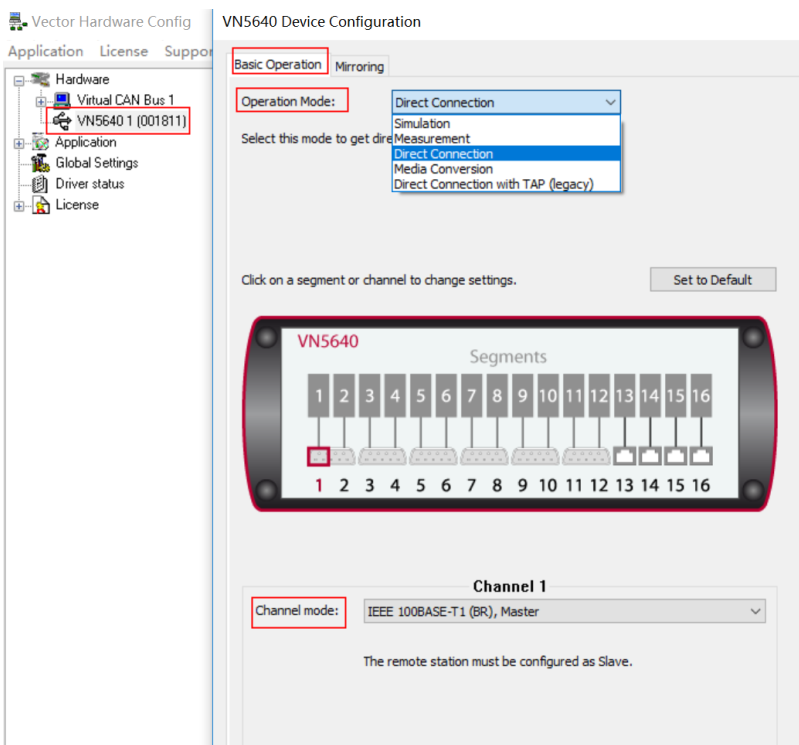The height and width of the screenshot is (745, 799).
Task: Click channel number 11 label
Action: tap(574, 486)
